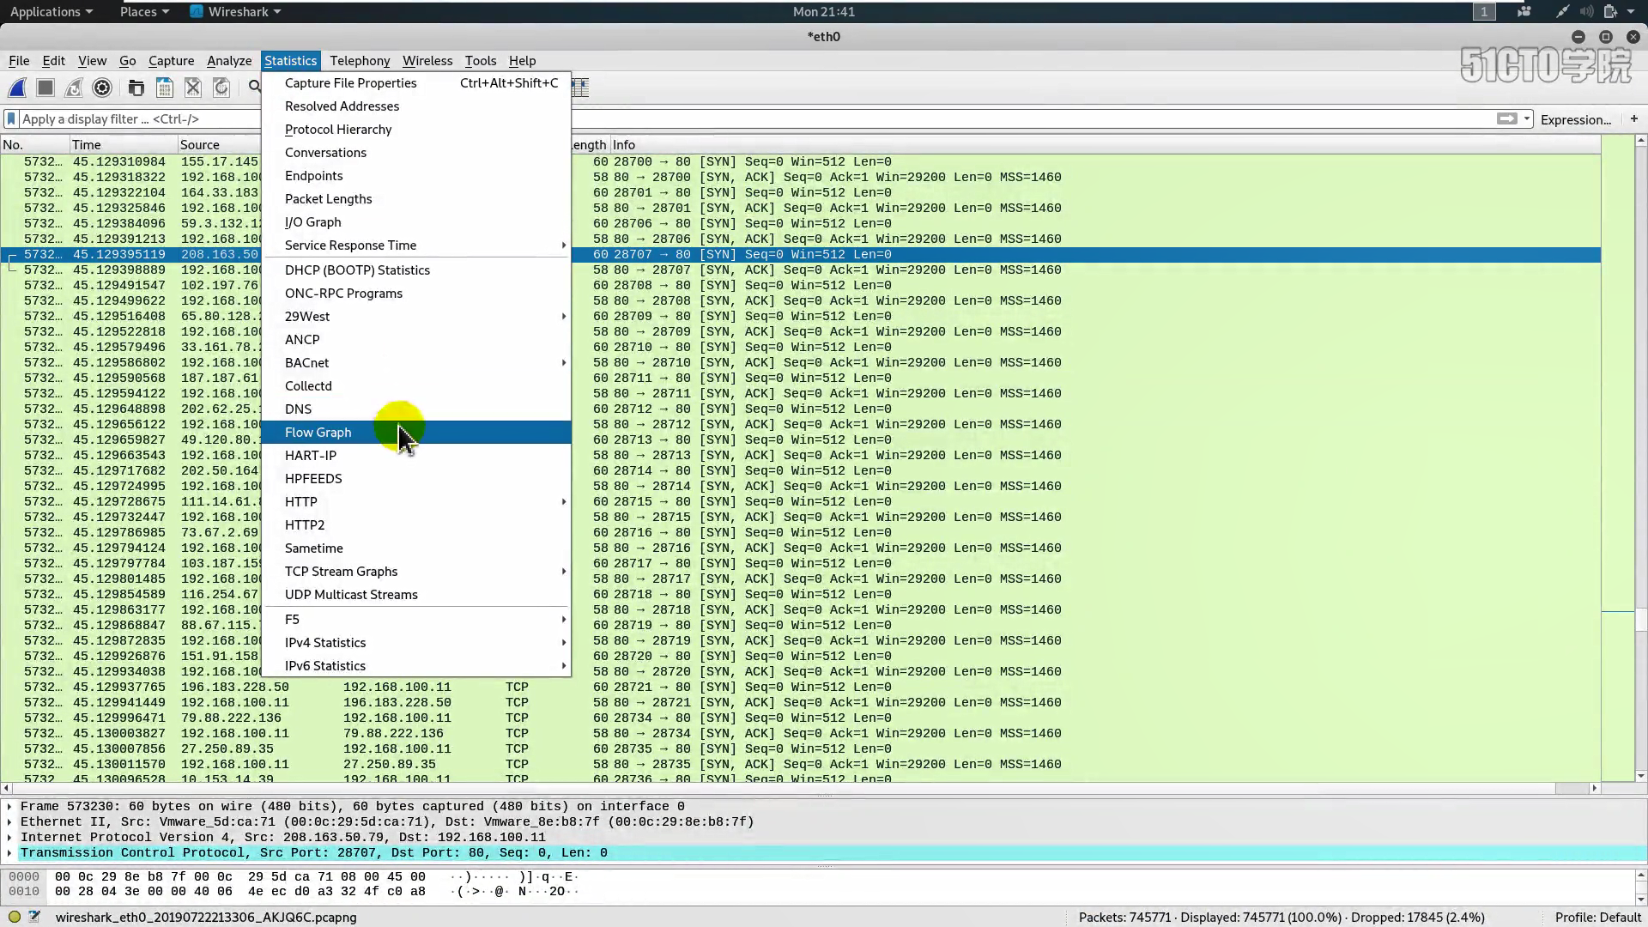Reload this capture file
1648x927 pixels.
tap(221, 87)
